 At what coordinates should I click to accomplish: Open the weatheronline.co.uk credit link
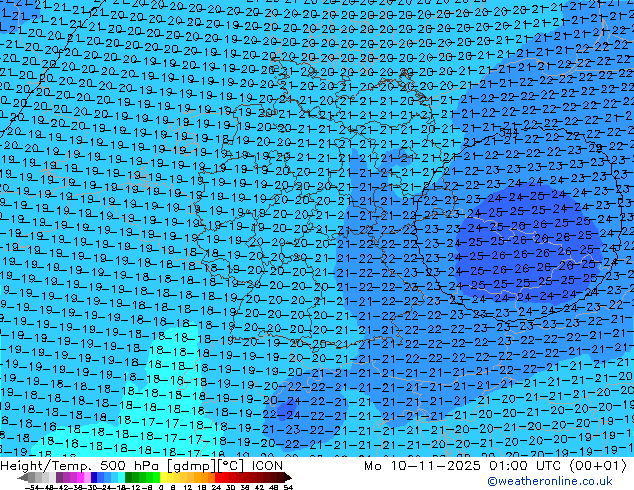click(550, 481)
